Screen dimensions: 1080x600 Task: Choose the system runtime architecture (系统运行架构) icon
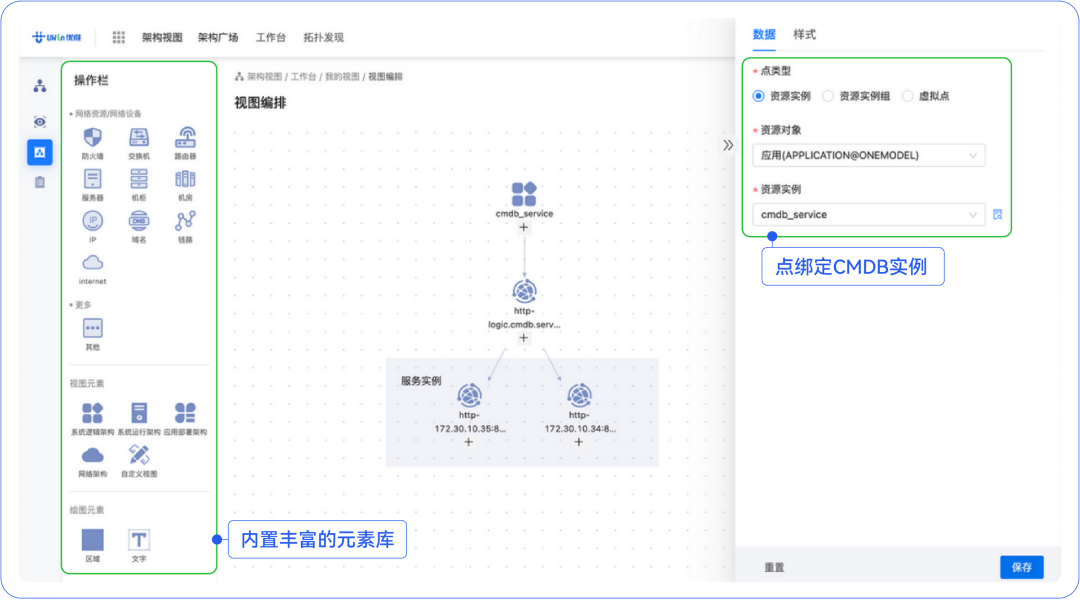click(x=138, y=413)
